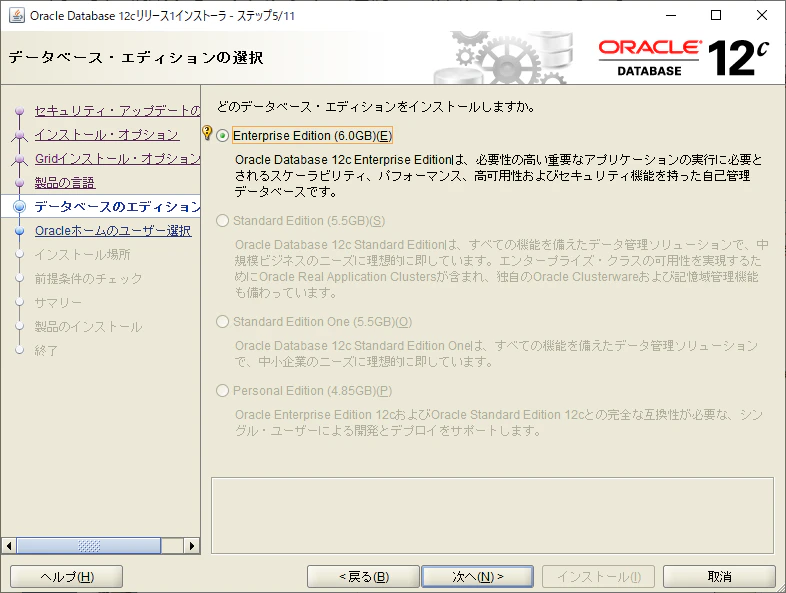Click the インストール(I) button

click(x=599, y=576)
